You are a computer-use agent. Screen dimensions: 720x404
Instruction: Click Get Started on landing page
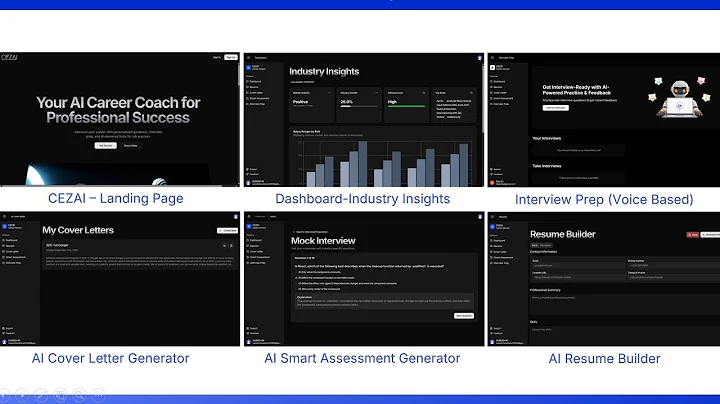pos(106,146)
